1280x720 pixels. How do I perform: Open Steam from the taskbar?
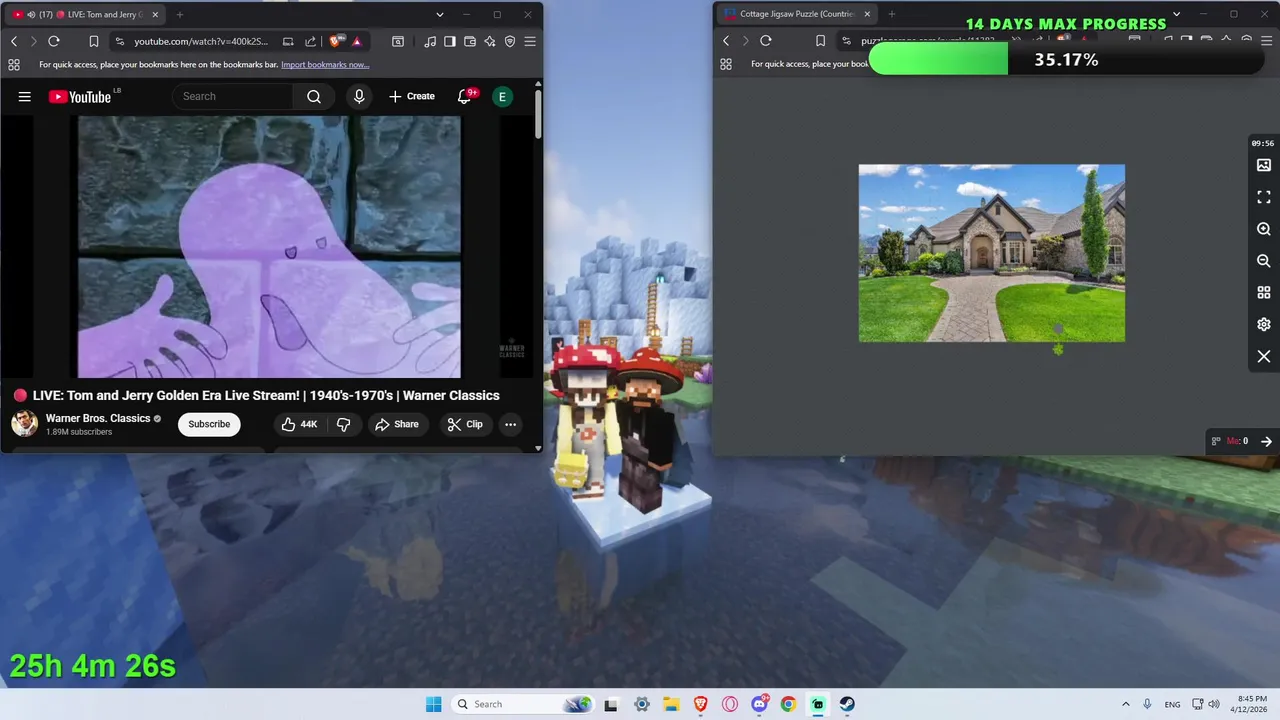point(847,704)
